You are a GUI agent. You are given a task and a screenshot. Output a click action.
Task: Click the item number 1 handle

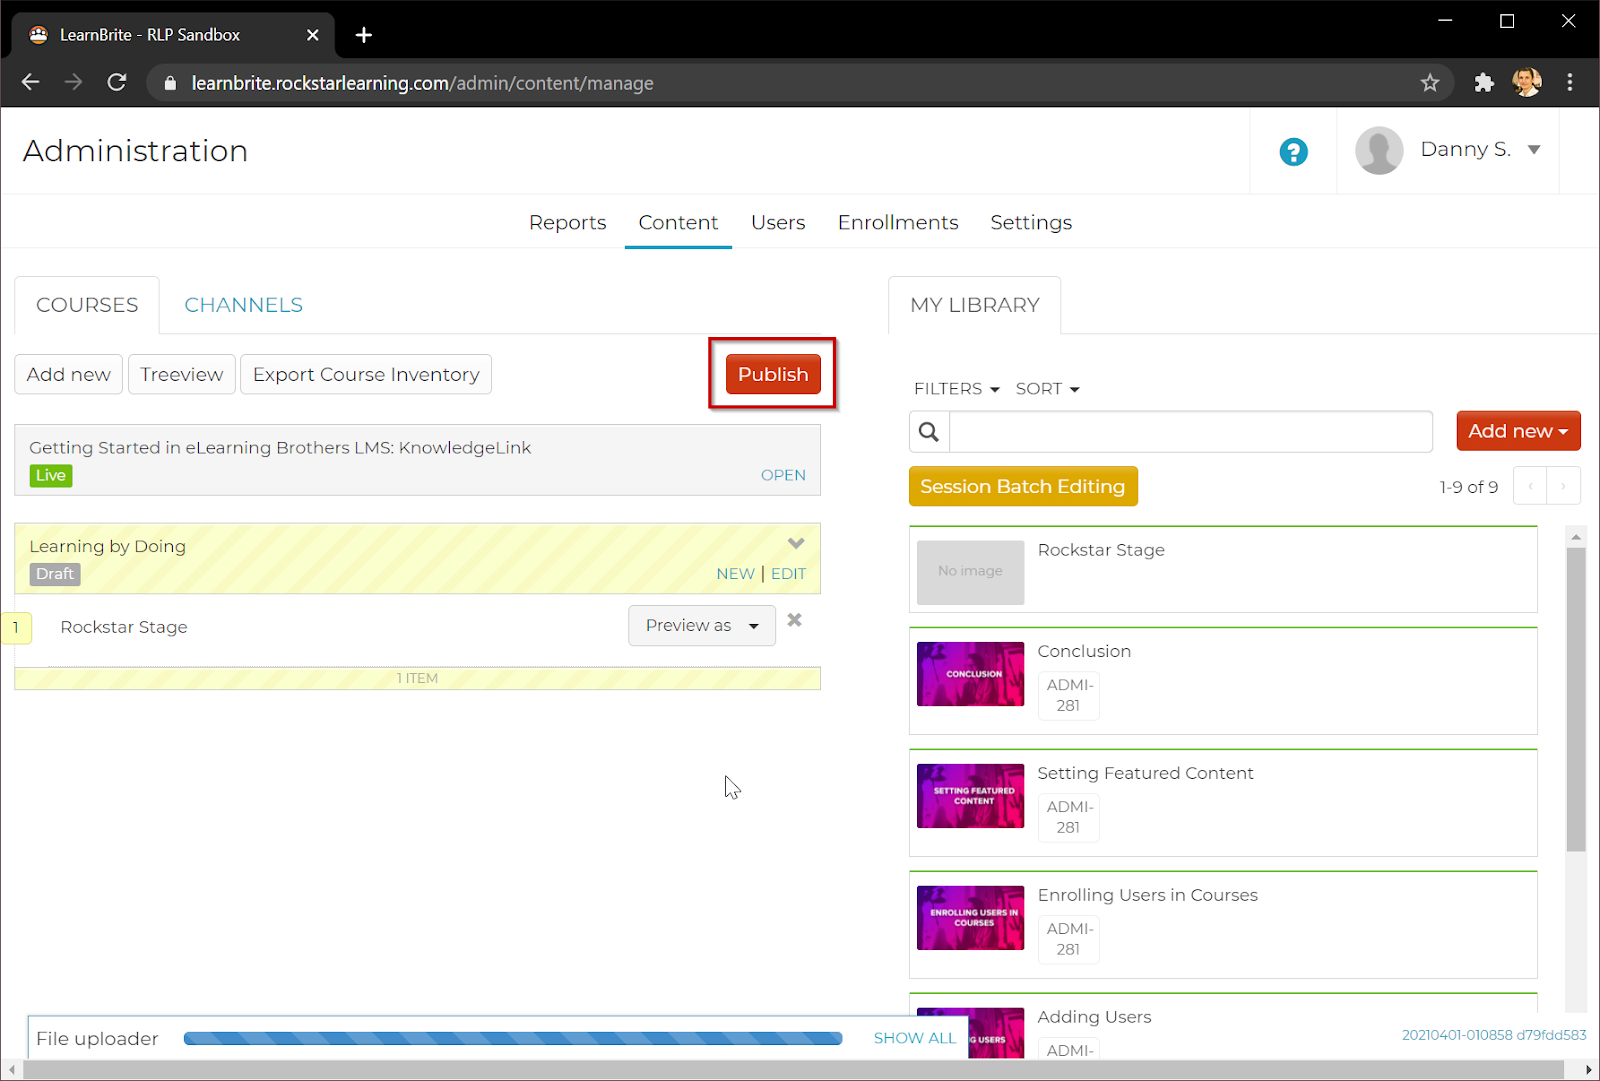pyautogui.click(x=16, y=628)
